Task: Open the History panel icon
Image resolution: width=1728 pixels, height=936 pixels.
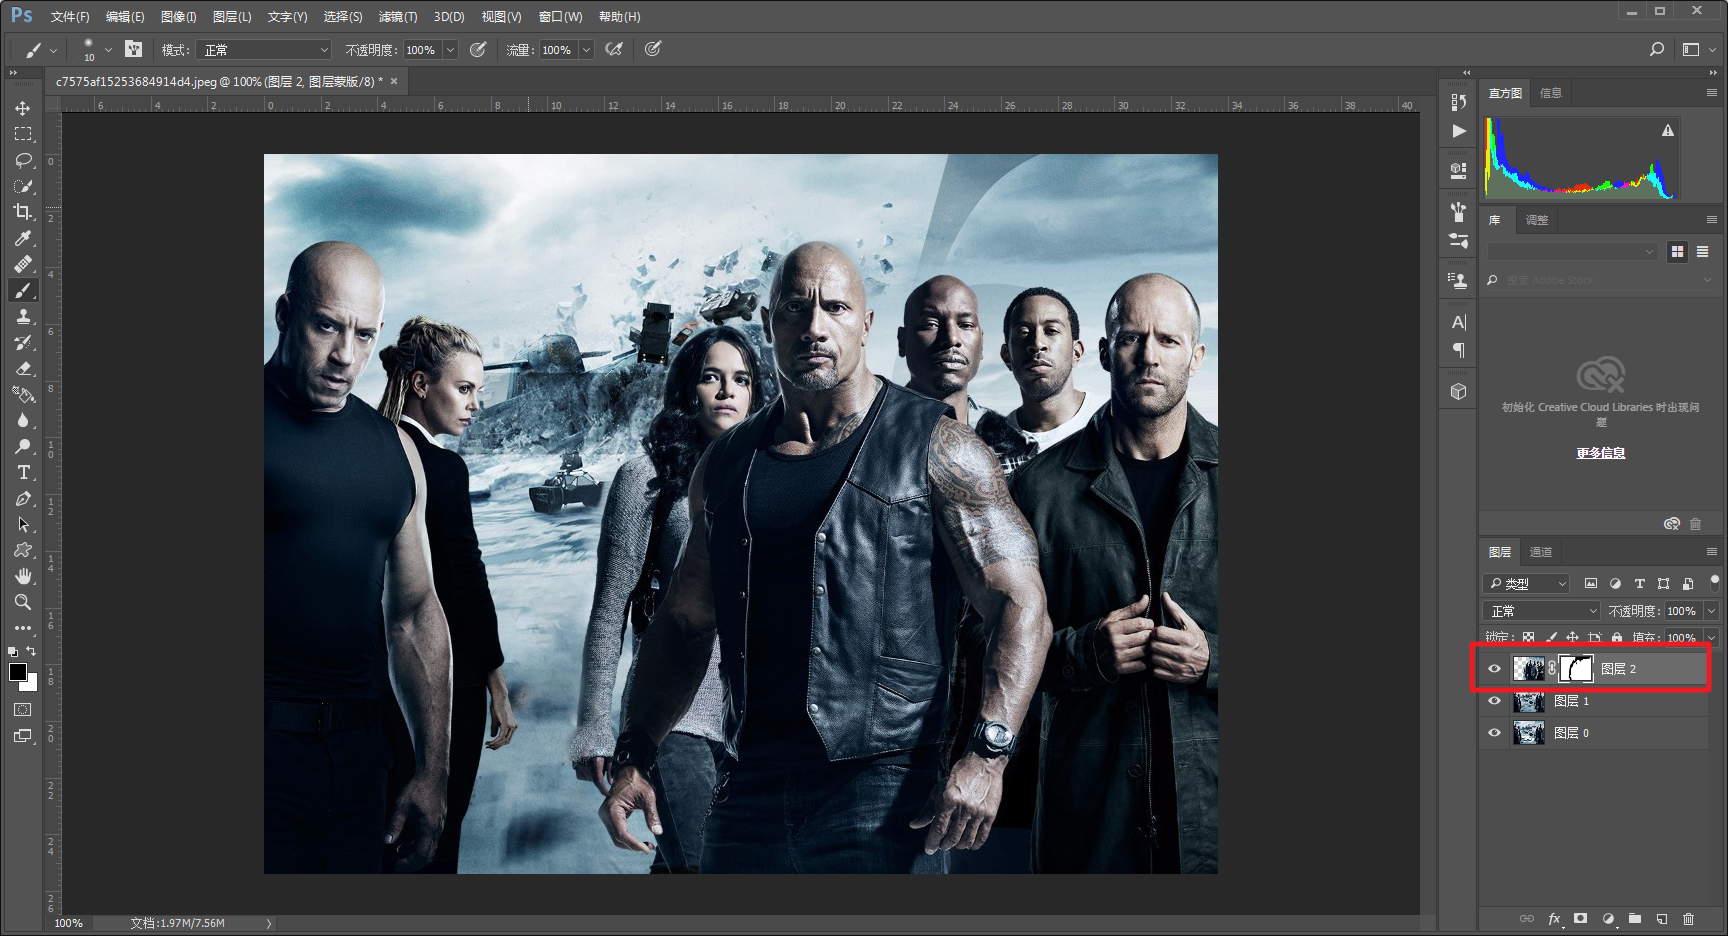Action: pyautogui.click(x=1459, y=102)
